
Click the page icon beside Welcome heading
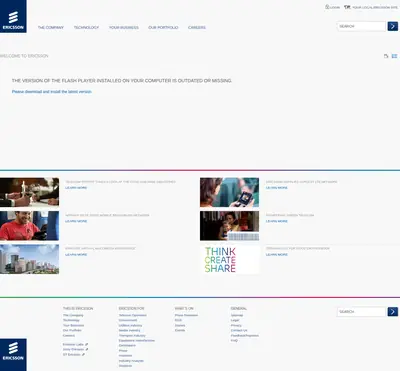pyautogui.click(x=386, y=56)
